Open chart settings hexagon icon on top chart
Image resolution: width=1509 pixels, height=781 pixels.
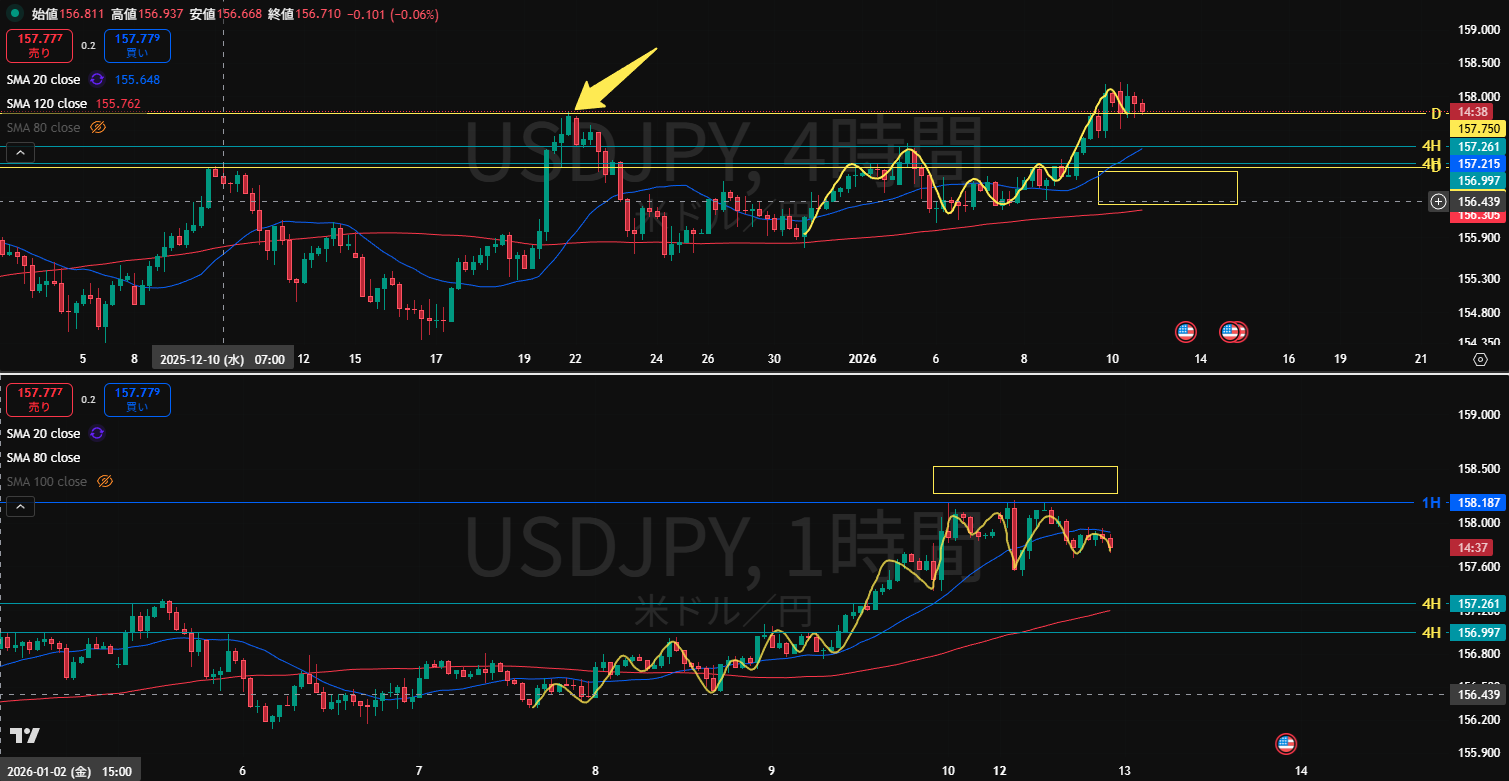1481,359
